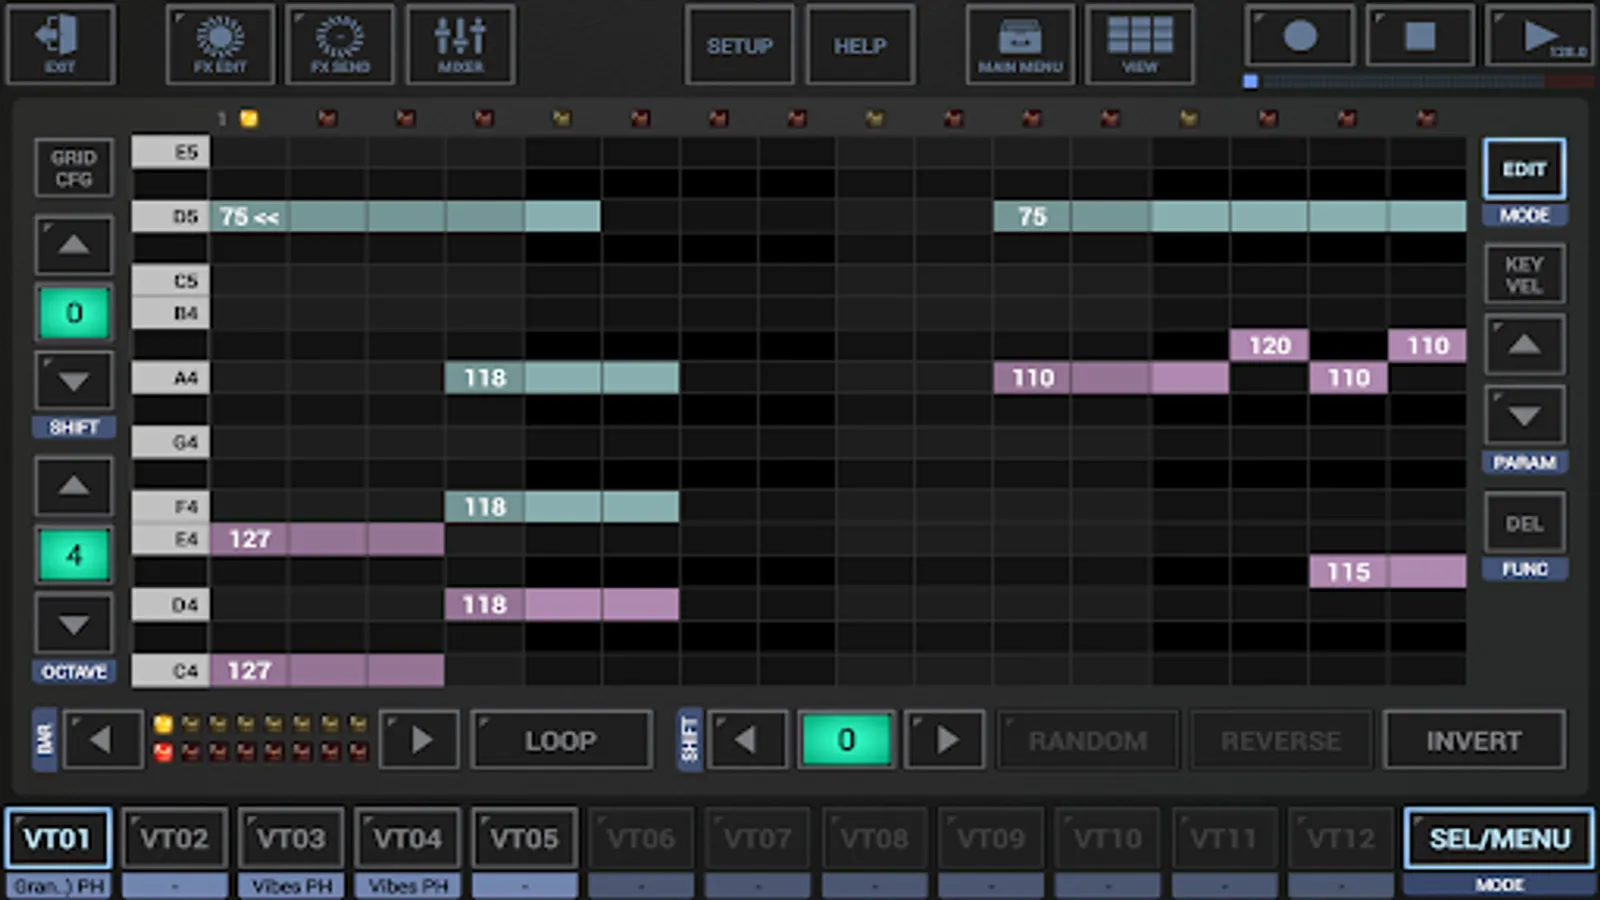The width and height of the screenshot is (1600, 900).
Task: Start recording with the Record button
Action: [1299, 37]
